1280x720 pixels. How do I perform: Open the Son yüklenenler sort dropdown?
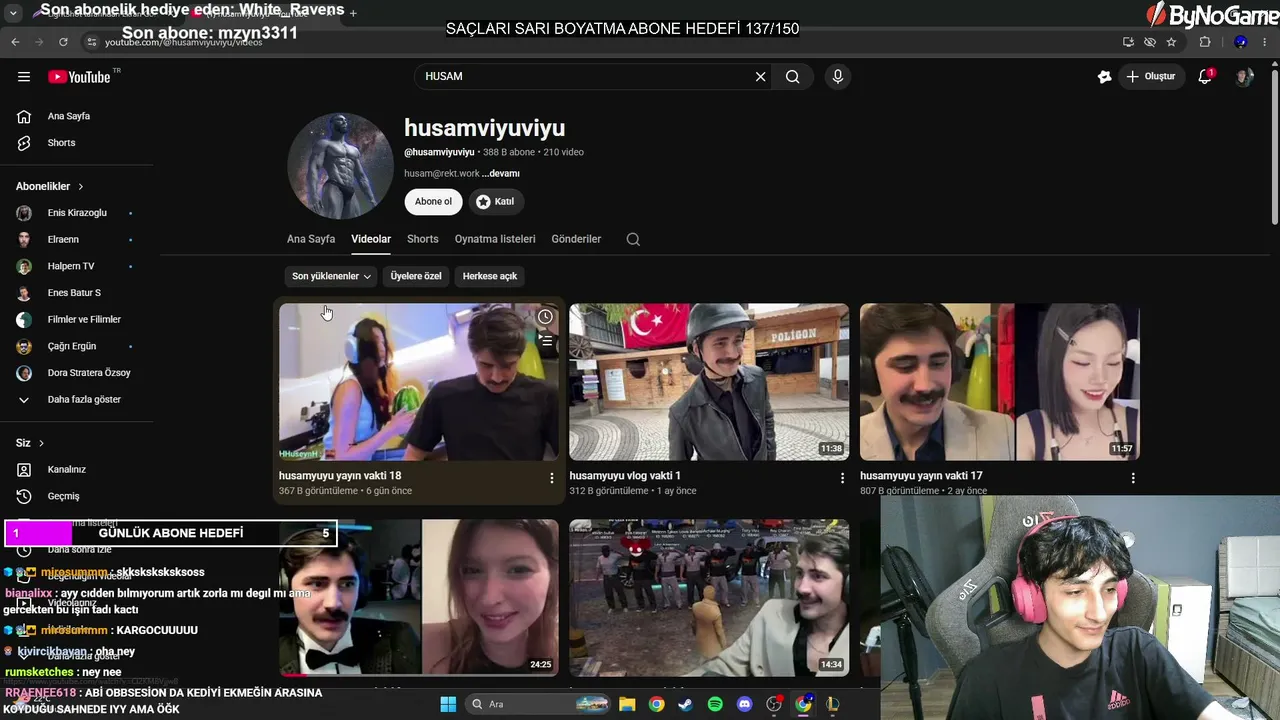coord(332,276)
